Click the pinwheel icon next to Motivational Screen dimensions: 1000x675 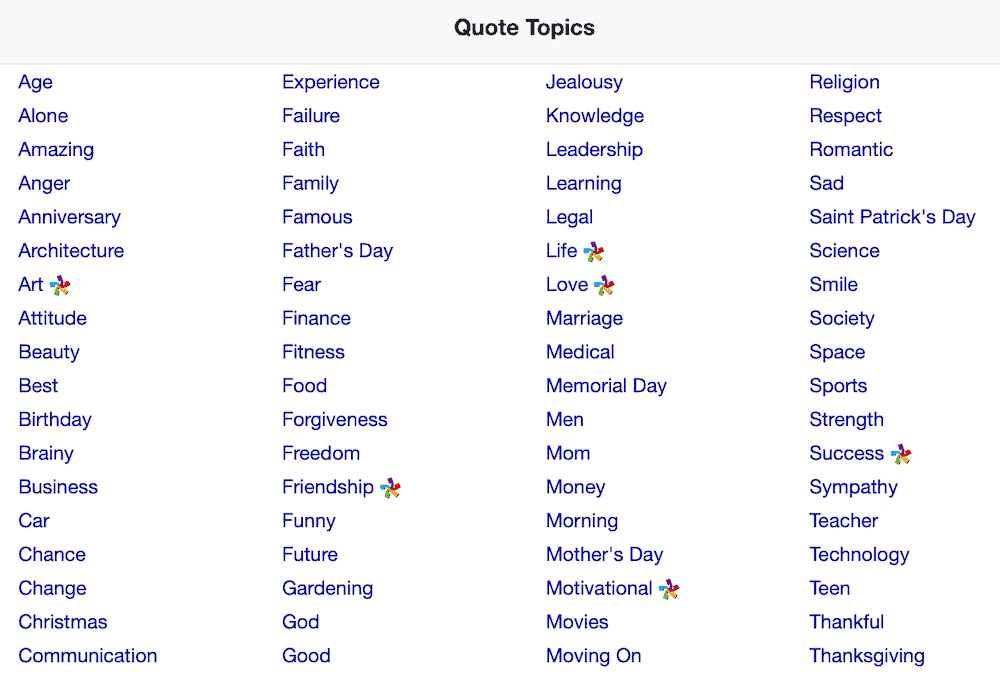tap(667, 588)
